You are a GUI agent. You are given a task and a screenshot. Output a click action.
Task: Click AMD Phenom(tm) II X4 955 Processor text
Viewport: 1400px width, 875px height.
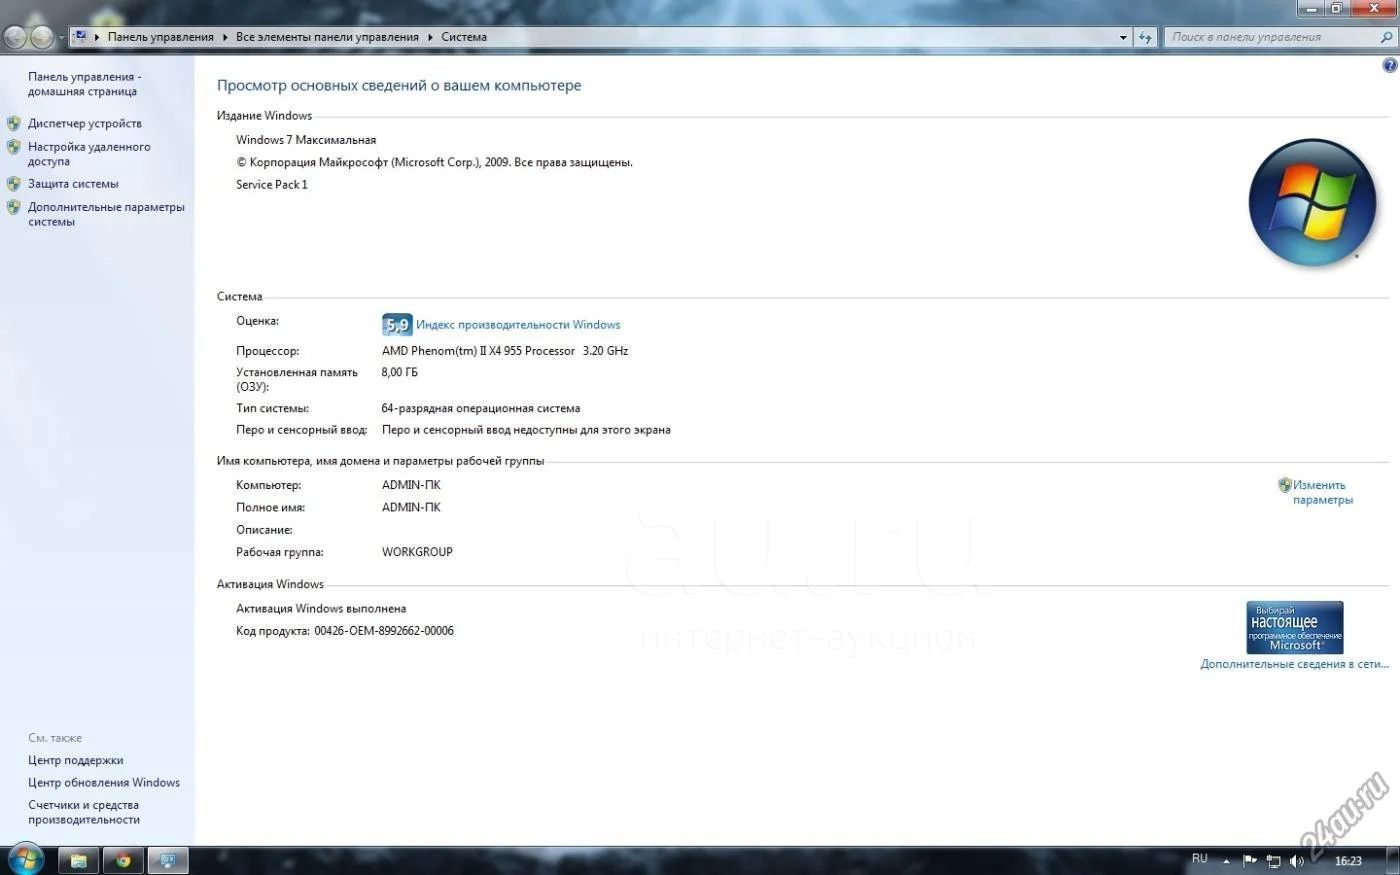pos(478,351)
